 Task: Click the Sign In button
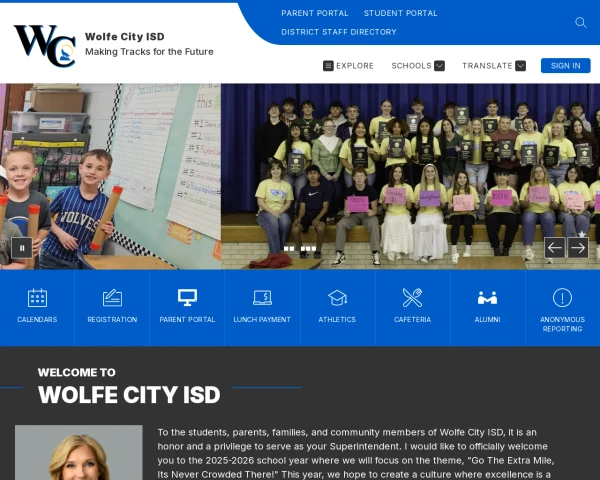click(x=565, y=66)
